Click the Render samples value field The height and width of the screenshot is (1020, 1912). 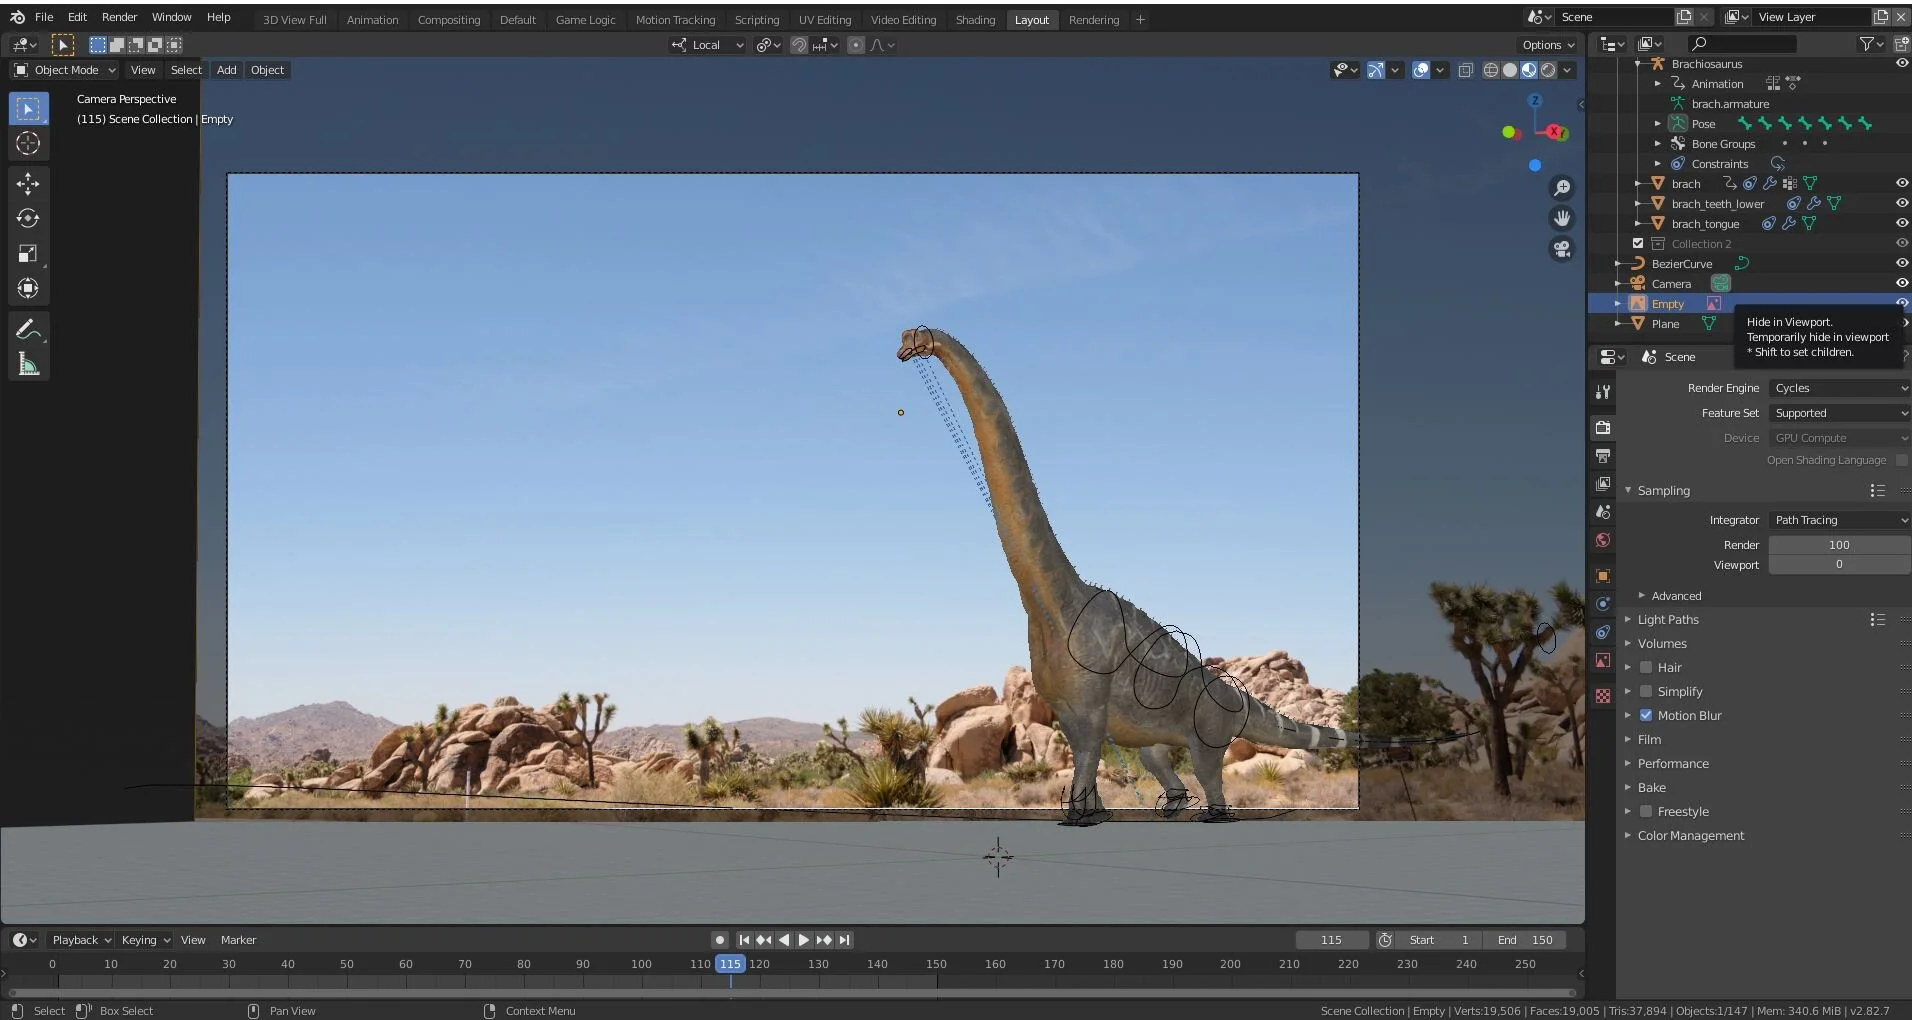[1838, 545]
